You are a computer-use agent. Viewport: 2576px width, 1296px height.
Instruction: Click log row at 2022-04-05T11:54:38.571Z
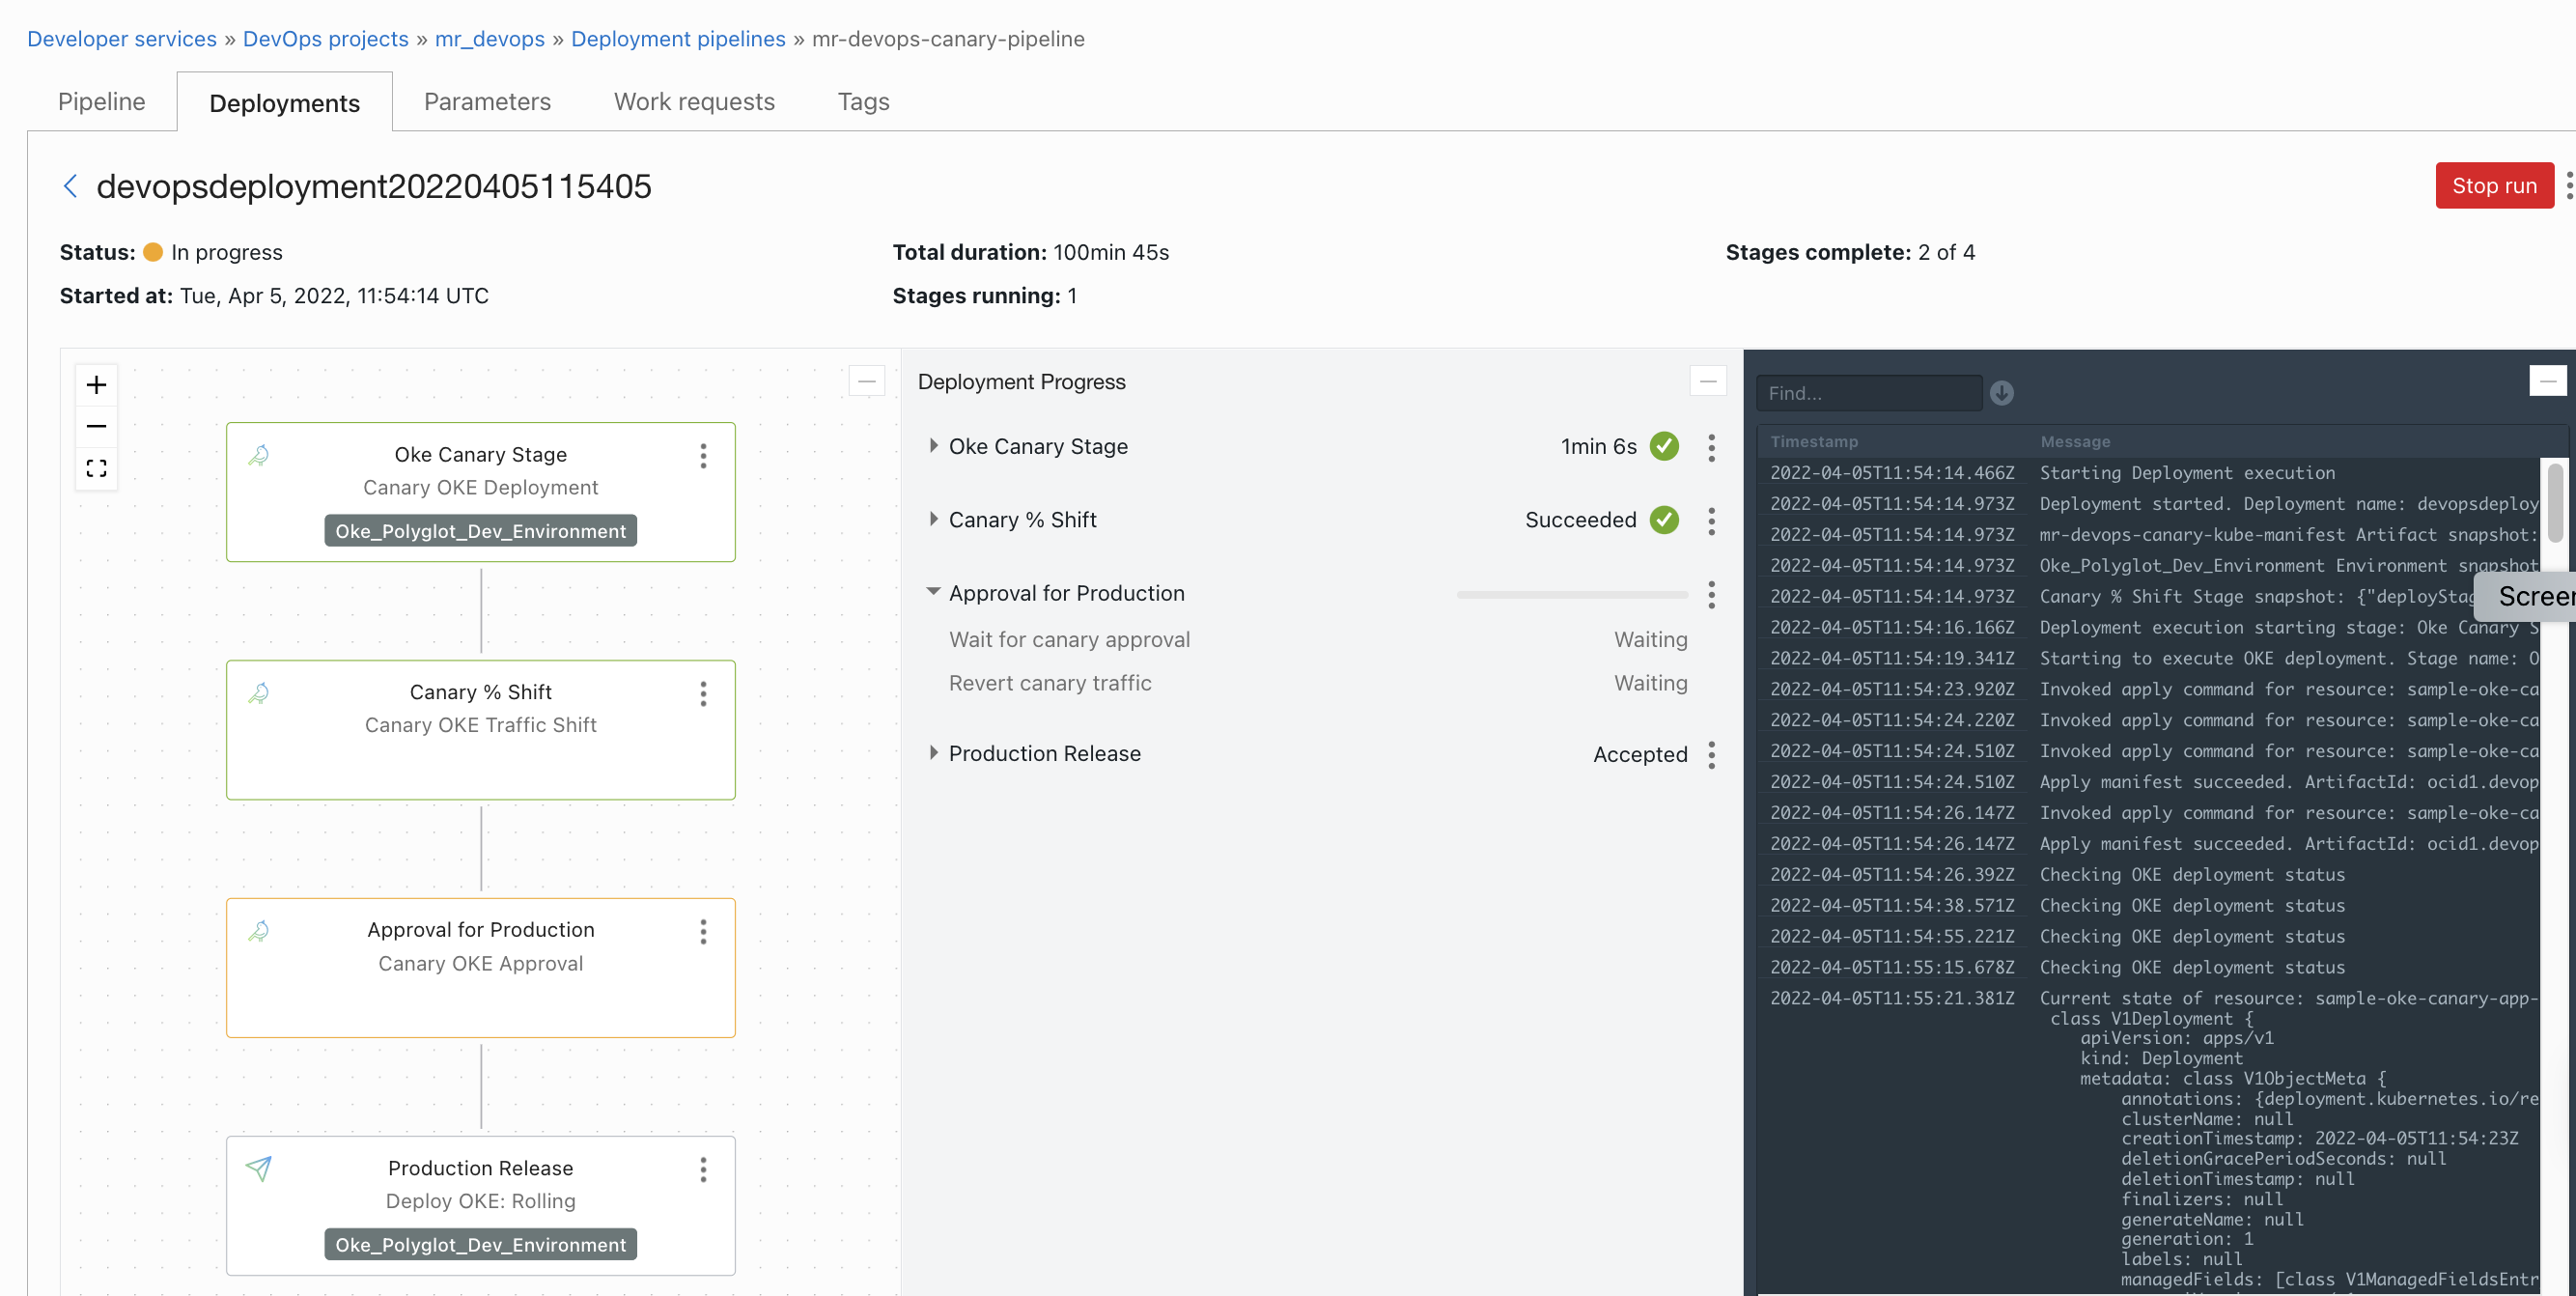pos(2150,906)
